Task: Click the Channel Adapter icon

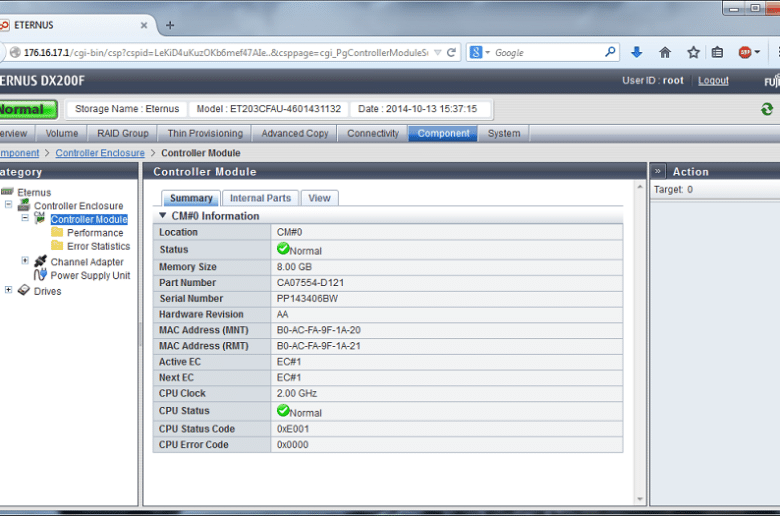Action: click(40, 261)
